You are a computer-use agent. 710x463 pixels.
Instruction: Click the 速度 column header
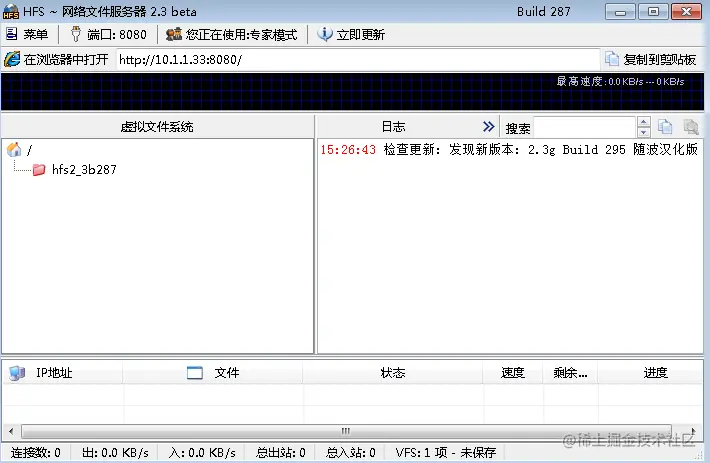coord(513,372)
